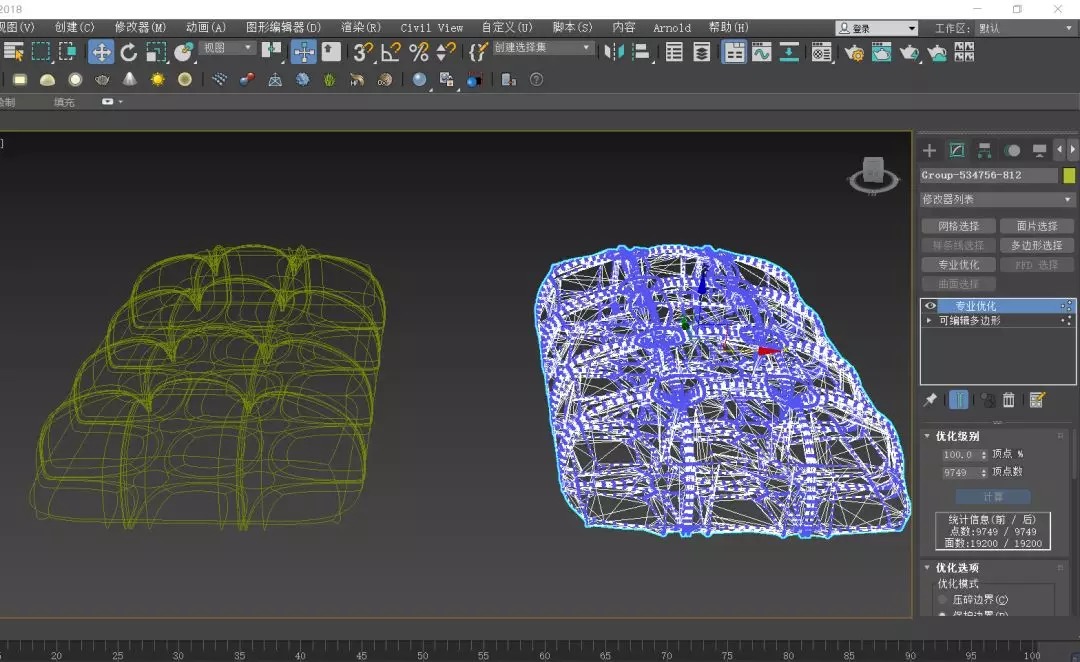Select the Move transform tool

pyautogui.click(x=101, y=52)
